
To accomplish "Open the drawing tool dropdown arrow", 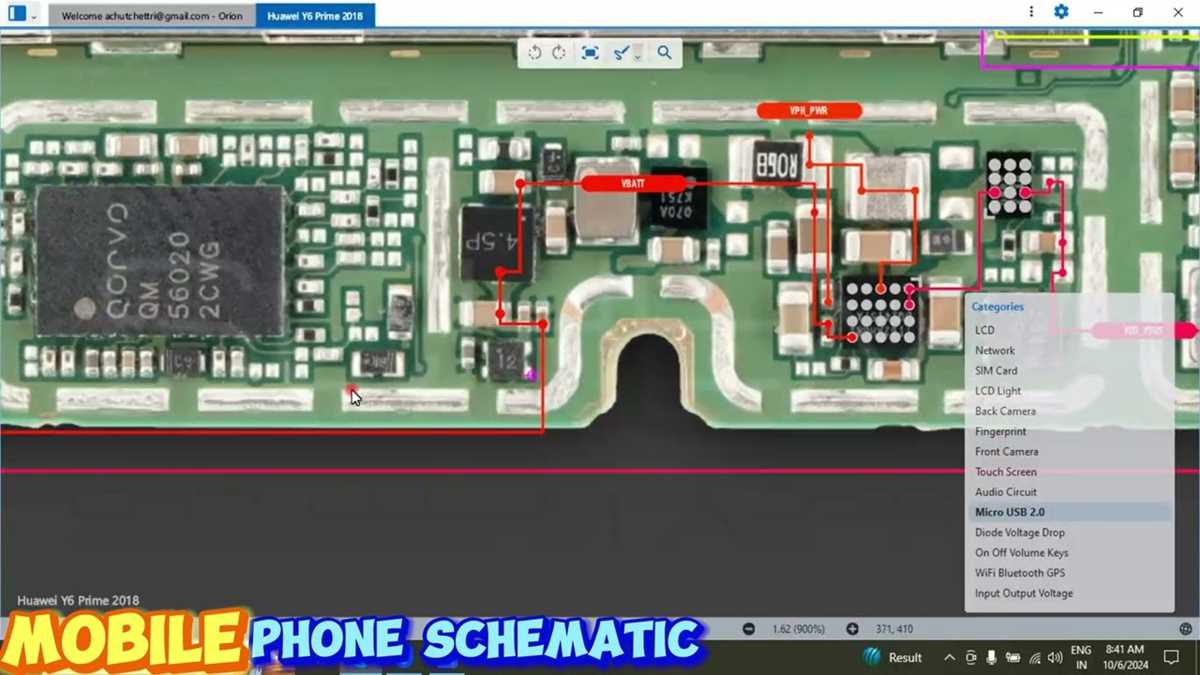I will click(637, 56).
